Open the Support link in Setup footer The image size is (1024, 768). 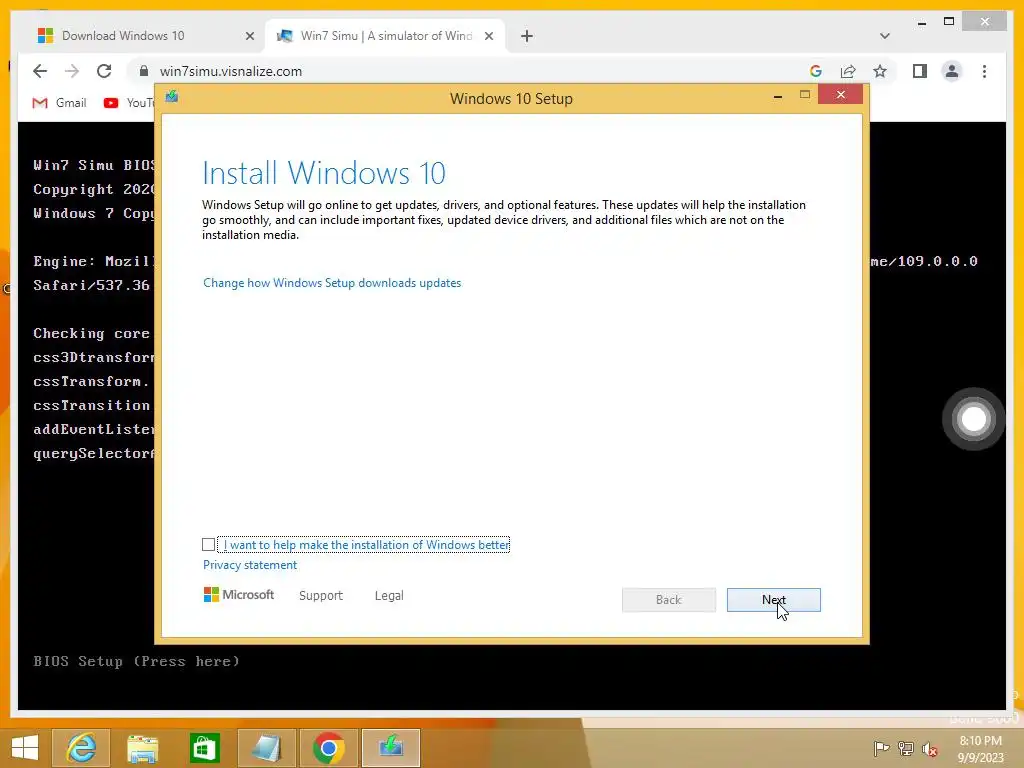click(x=321, y=596)
